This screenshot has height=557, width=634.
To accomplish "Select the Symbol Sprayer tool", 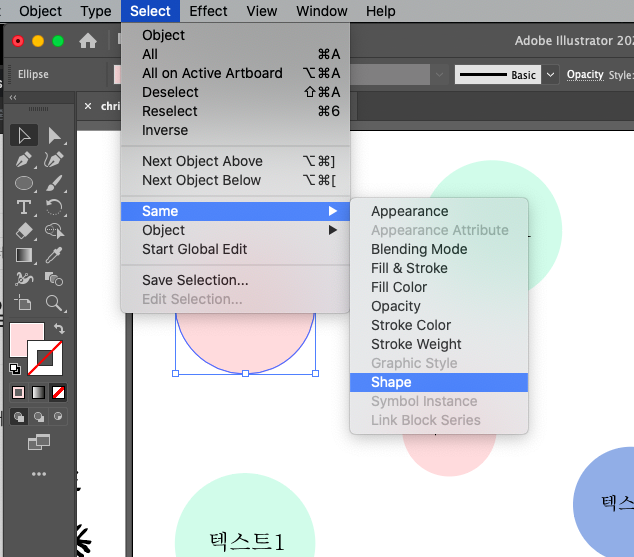I will pos(24,279).
